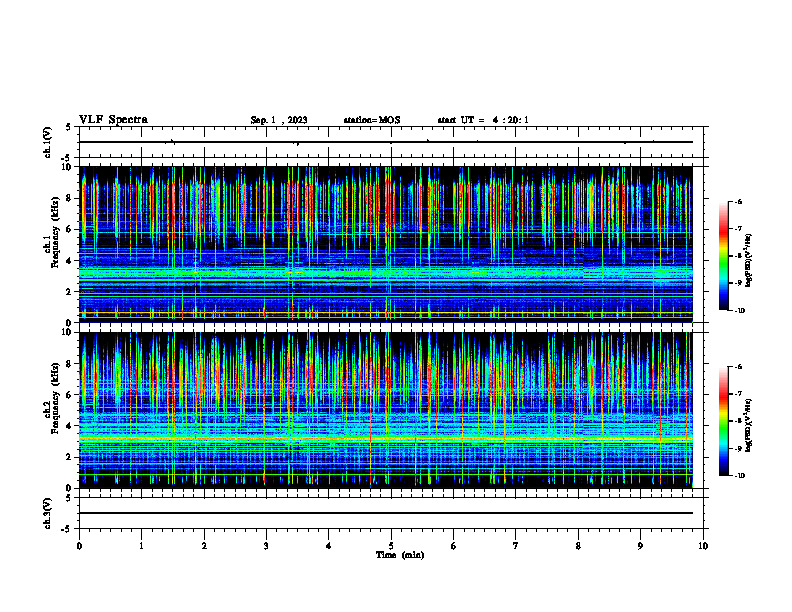Click the "ch.1(V)" waveform axis label

pos(47,142)
